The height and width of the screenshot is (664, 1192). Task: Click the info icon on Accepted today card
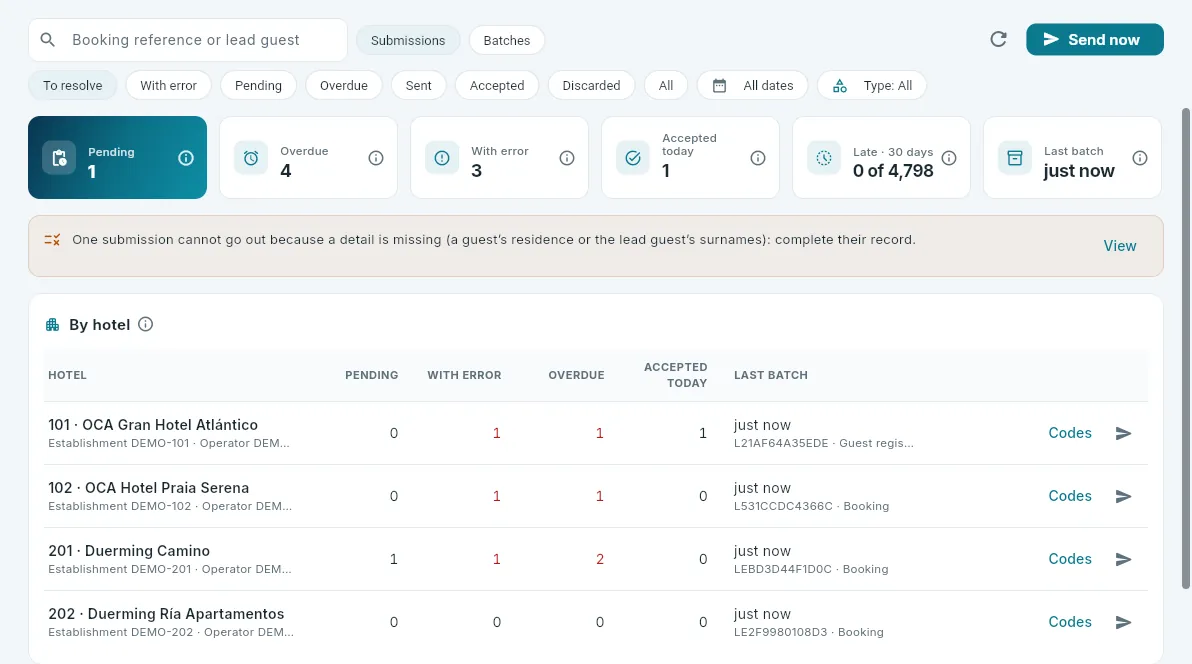[x=758, y=158]
